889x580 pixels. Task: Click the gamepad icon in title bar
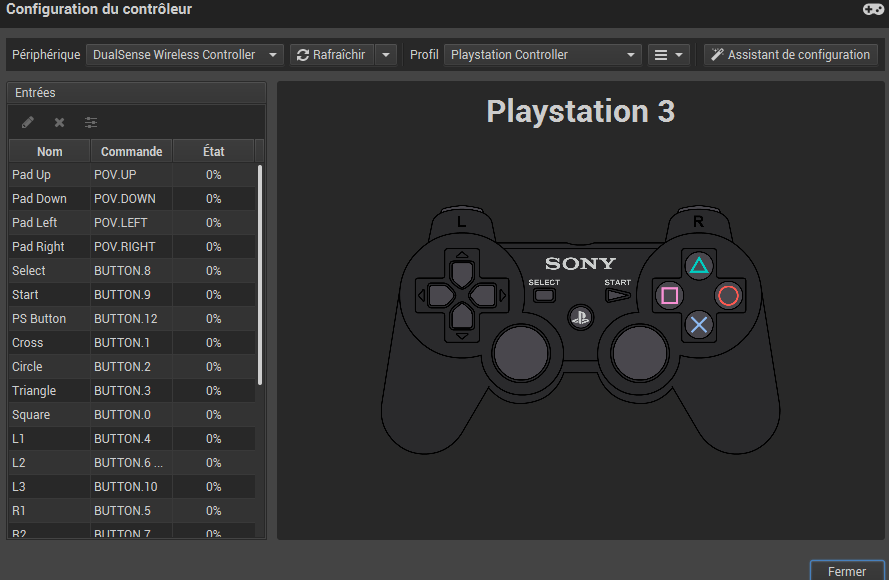pos(873,9)
